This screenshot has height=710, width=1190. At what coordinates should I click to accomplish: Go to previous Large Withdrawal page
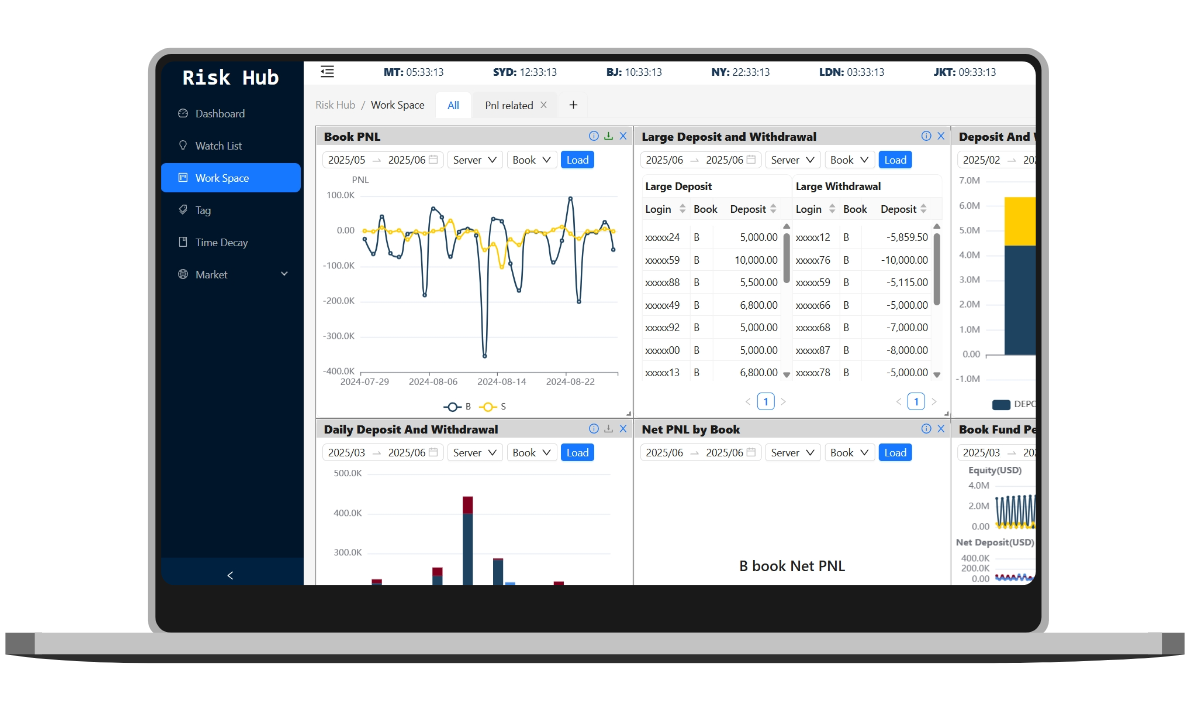899,401
